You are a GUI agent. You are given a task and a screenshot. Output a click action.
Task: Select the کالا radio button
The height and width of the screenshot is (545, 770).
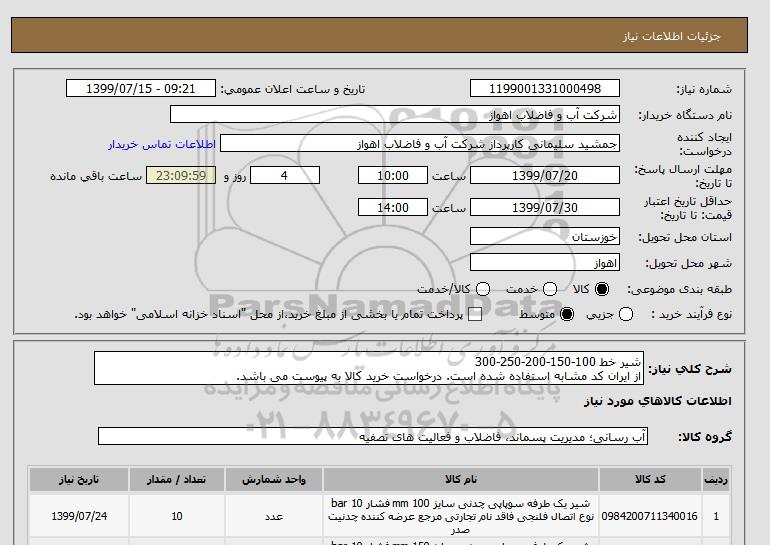tap(601, 289)
